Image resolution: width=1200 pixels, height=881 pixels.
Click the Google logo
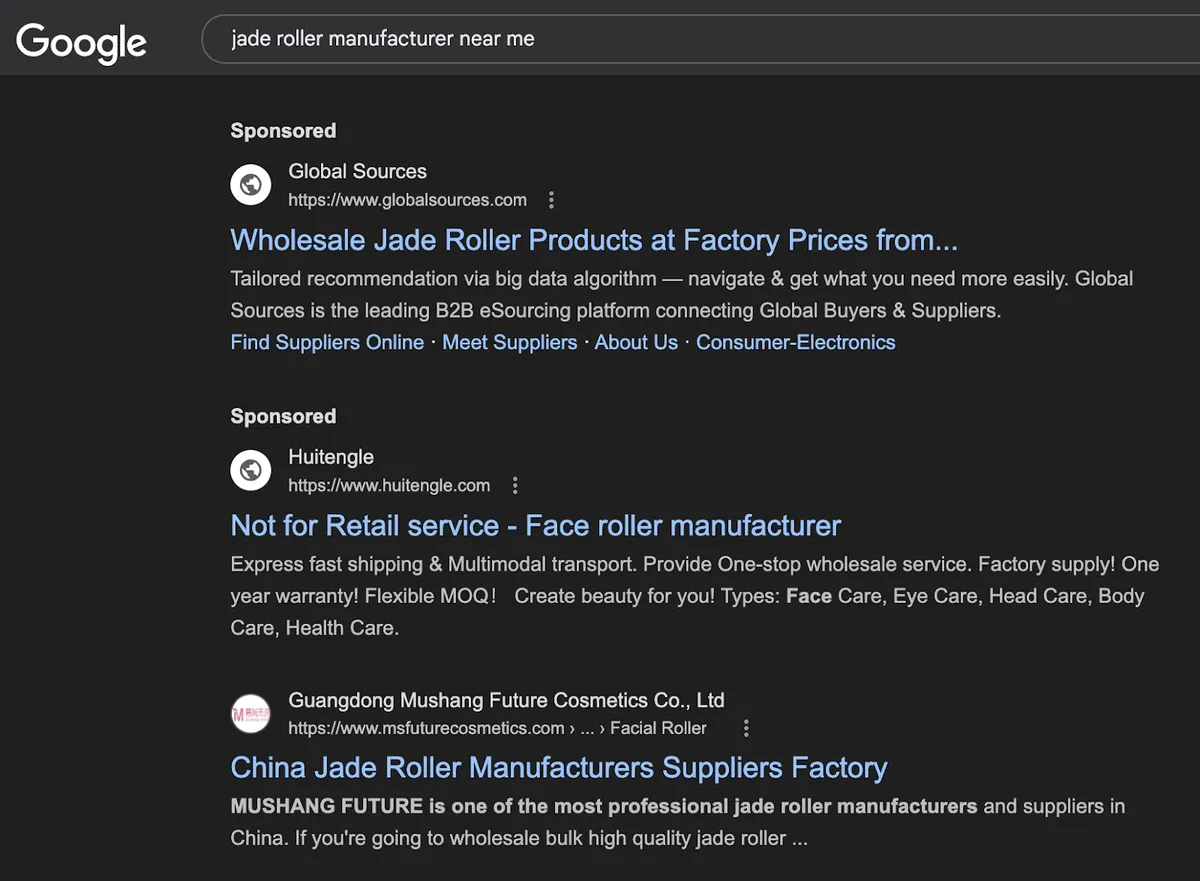[x=82, y=42]
